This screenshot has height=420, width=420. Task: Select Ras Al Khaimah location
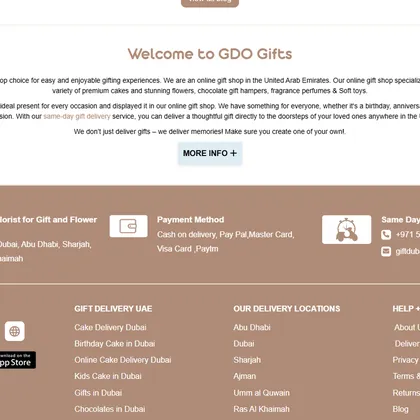[x=261, y=409]
